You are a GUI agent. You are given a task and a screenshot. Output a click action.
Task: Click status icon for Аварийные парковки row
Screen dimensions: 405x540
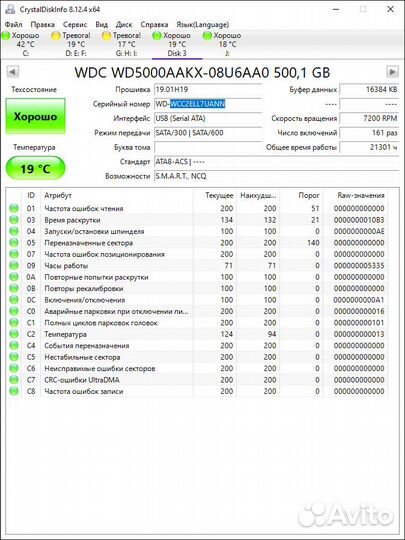pyautogui.click(x=14, y=311)
